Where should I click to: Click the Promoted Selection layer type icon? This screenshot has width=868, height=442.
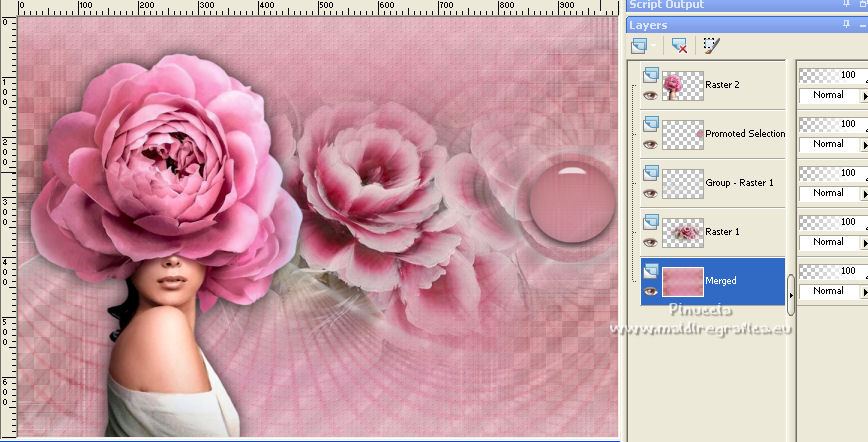[x=651, y=124]
